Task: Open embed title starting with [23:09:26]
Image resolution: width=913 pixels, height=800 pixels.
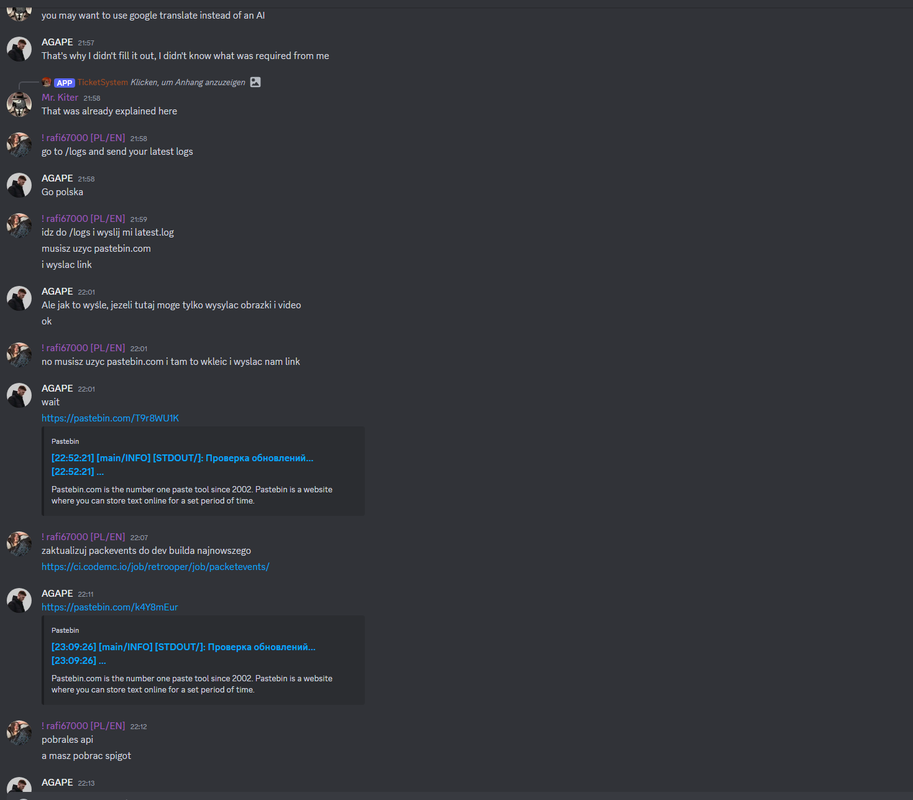Action: click(x=183, y=653)
